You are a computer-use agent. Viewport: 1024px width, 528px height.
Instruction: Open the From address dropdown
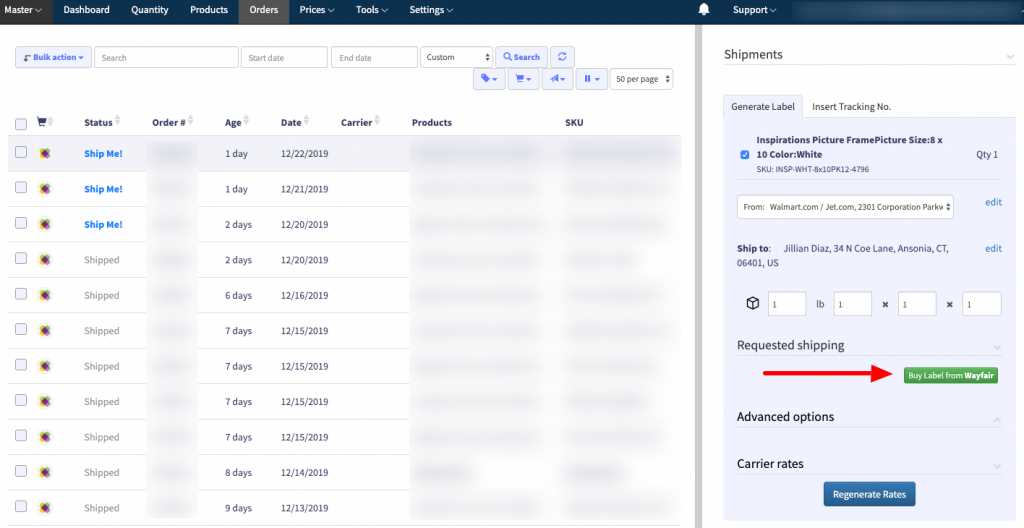(845, 206)
